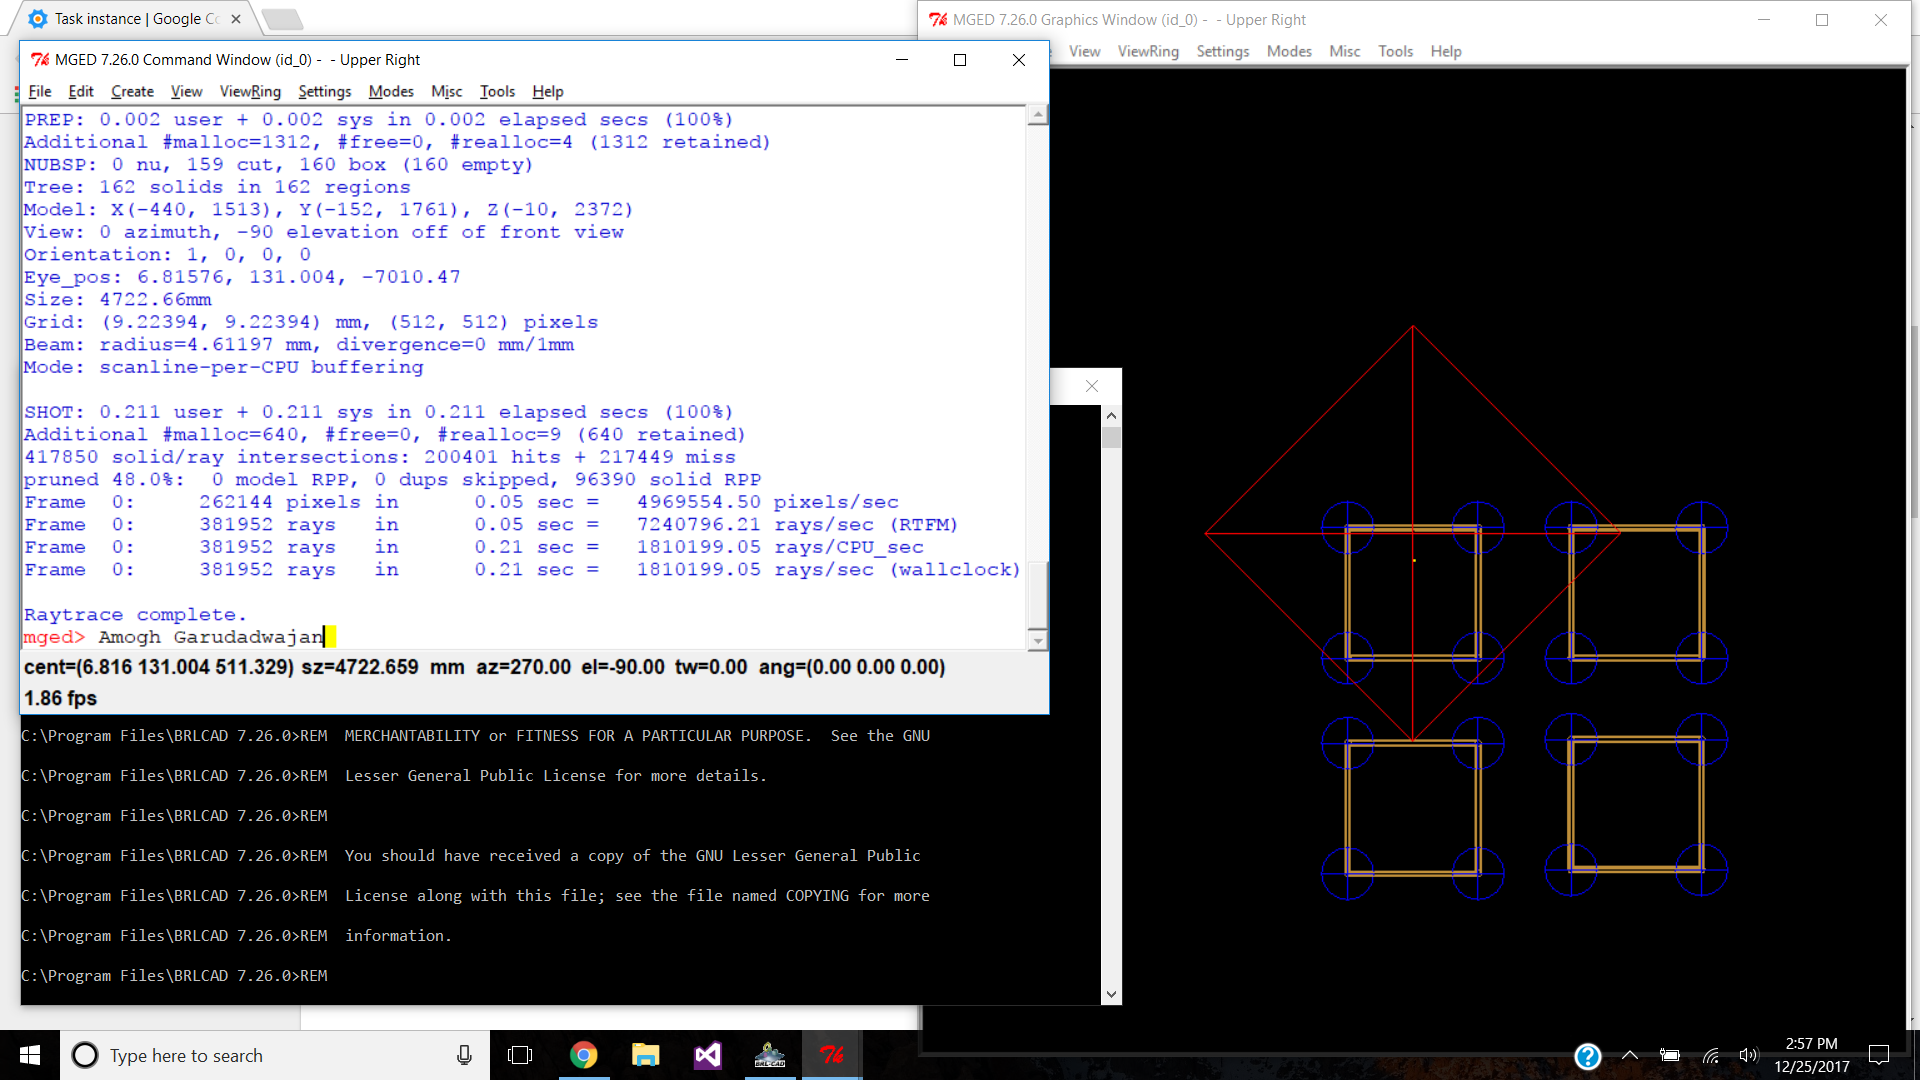The height and width of the screenshot is (1080, 1920).
Task: Open Tools menu in Command Window
Action: click(497, 91)
